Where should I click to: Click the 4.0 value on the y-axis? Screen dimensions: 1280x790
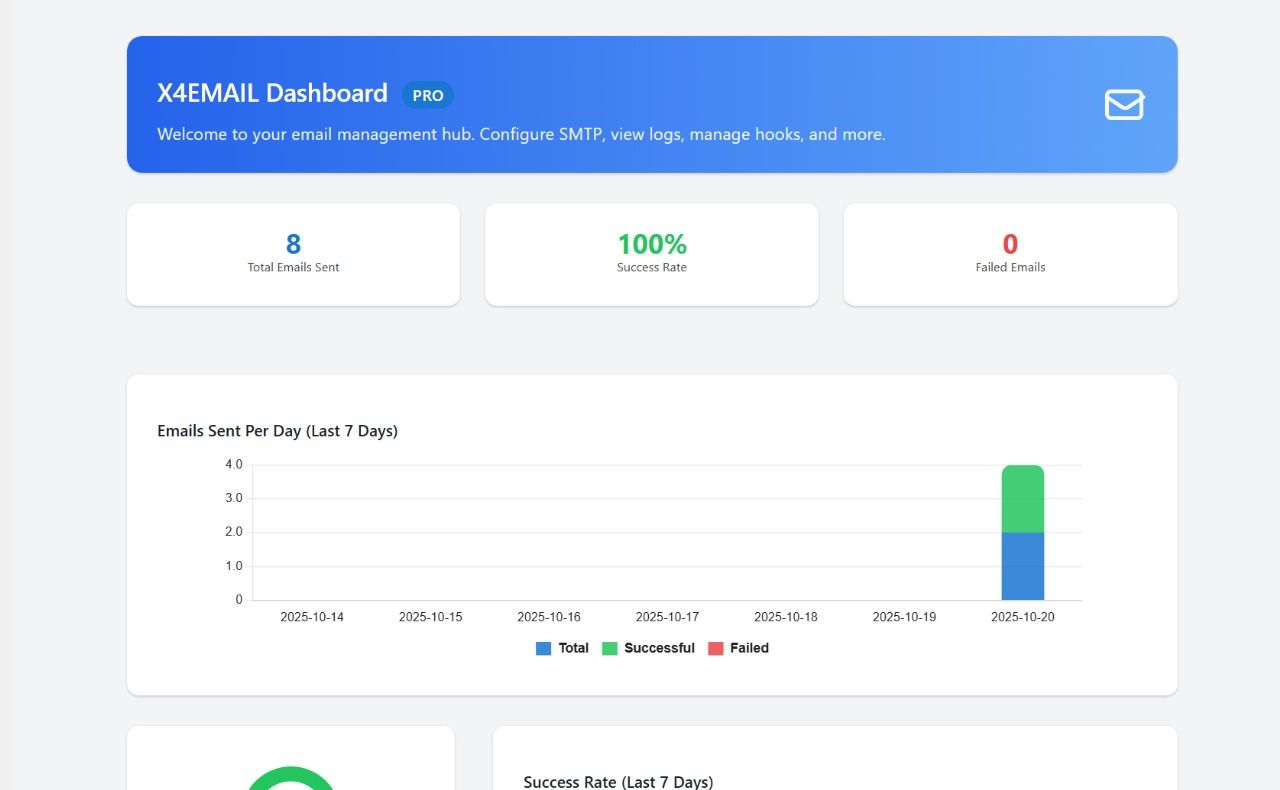pos(234,465)
